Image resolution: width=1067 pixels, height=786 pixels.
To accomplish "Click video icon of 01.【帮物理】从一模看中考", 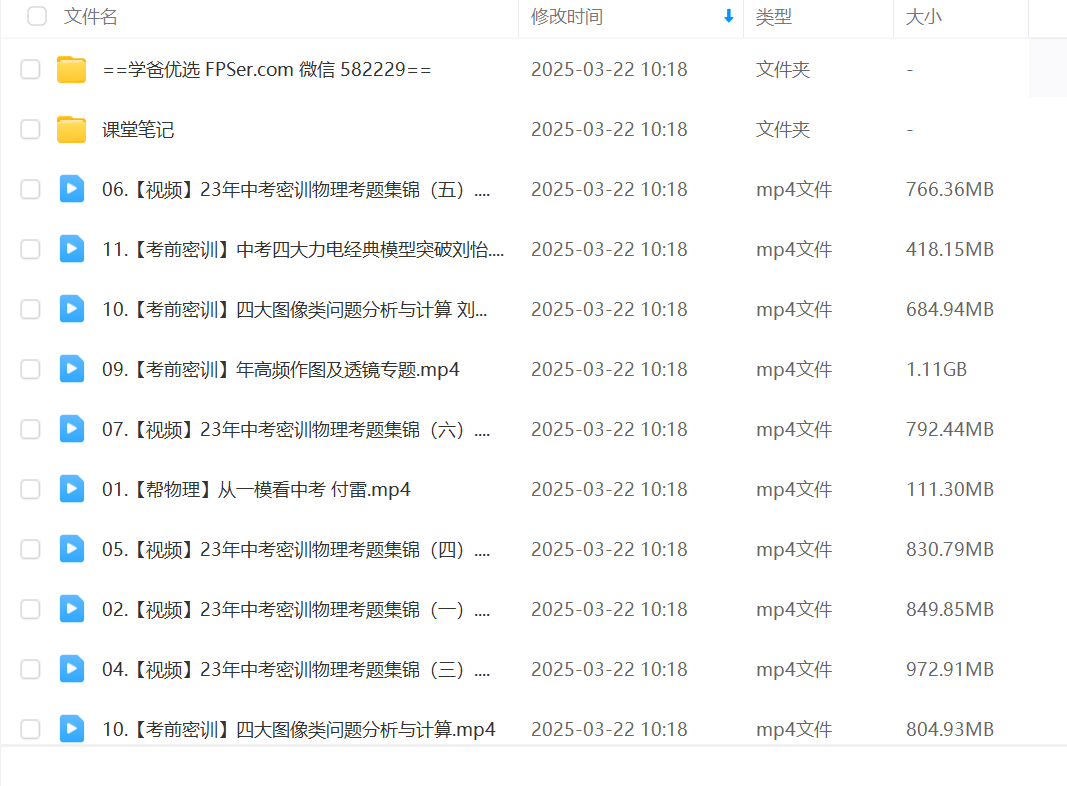I will 71,489.
